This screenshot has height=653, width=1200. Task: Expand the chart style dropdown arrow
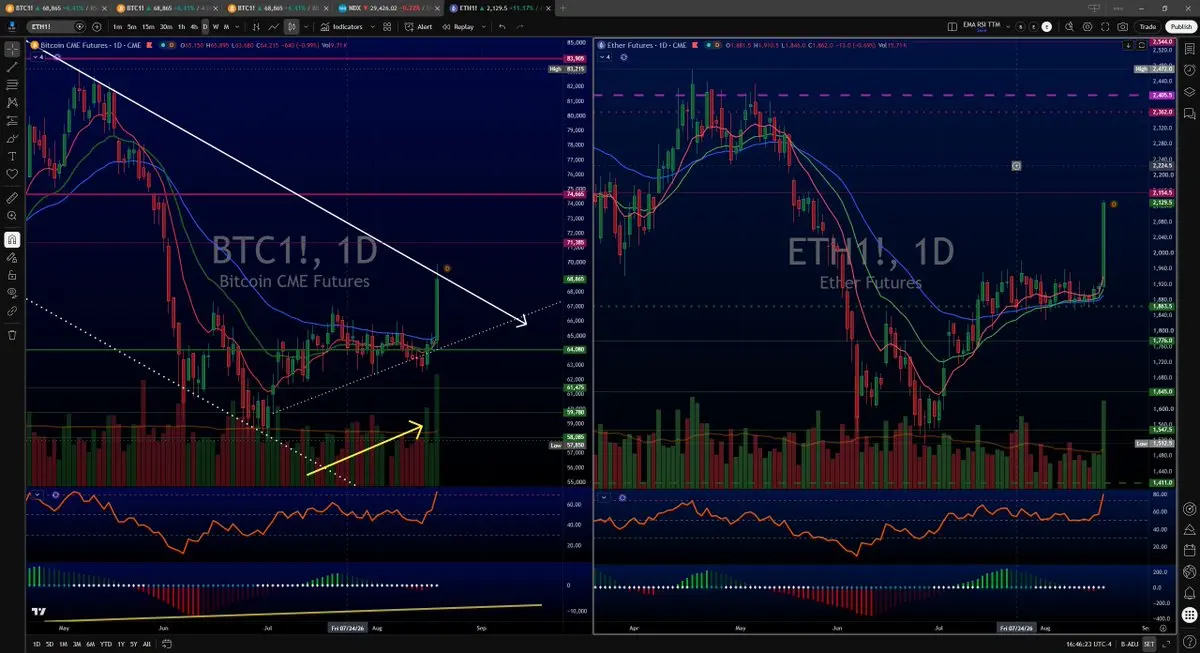306,26
